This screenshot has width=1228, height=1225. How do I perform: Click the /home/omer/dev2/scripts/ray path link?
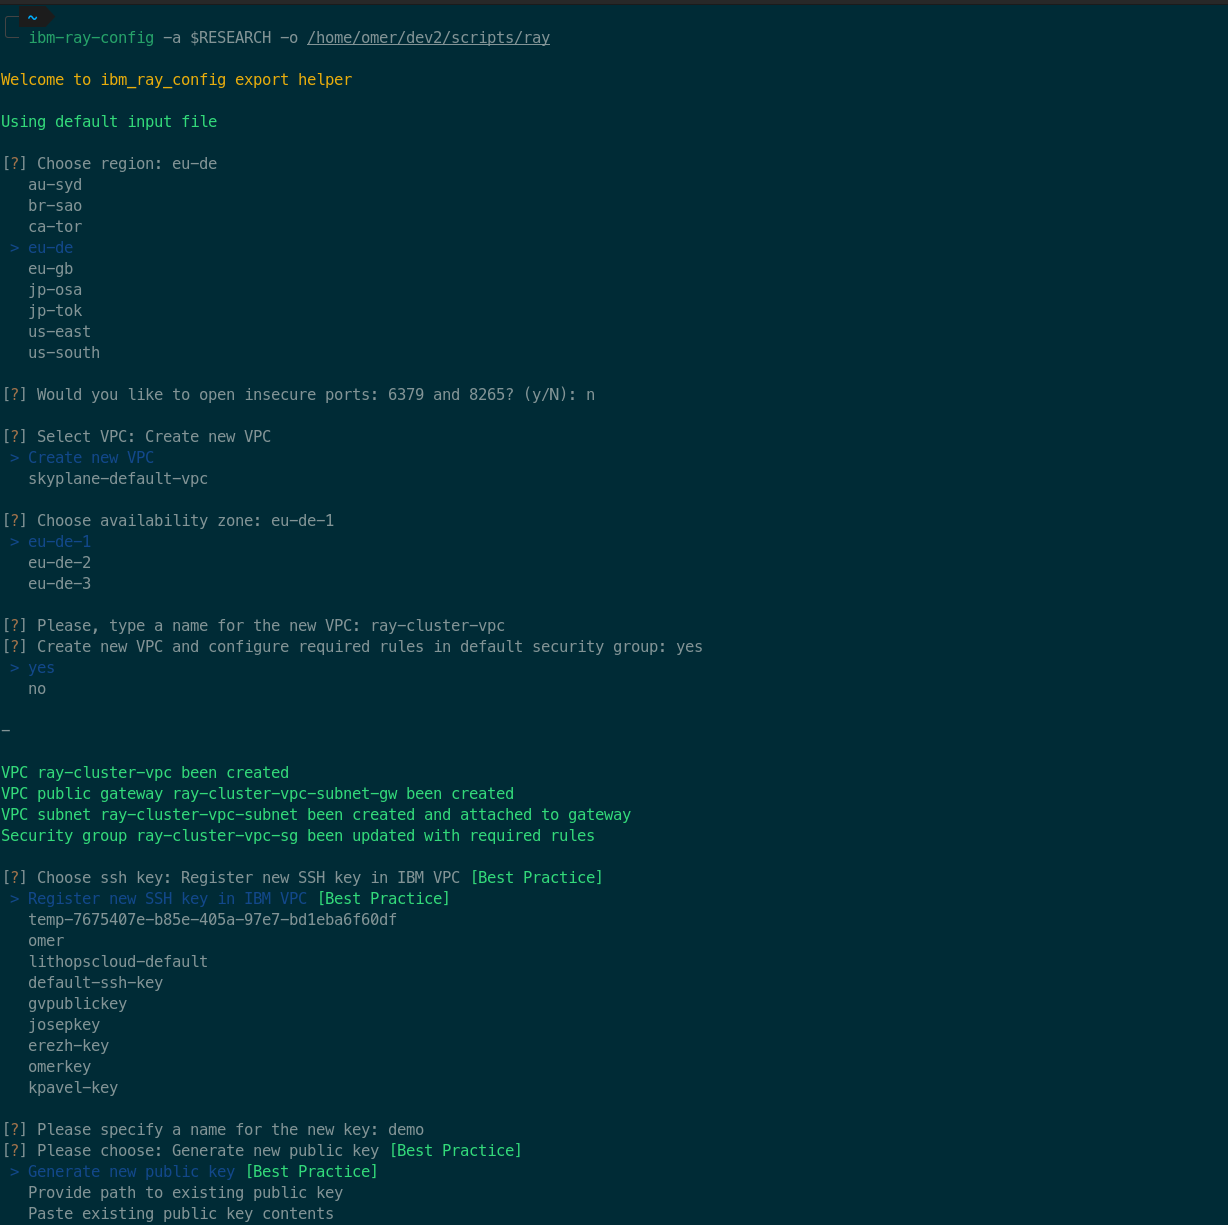coord(428,38)
